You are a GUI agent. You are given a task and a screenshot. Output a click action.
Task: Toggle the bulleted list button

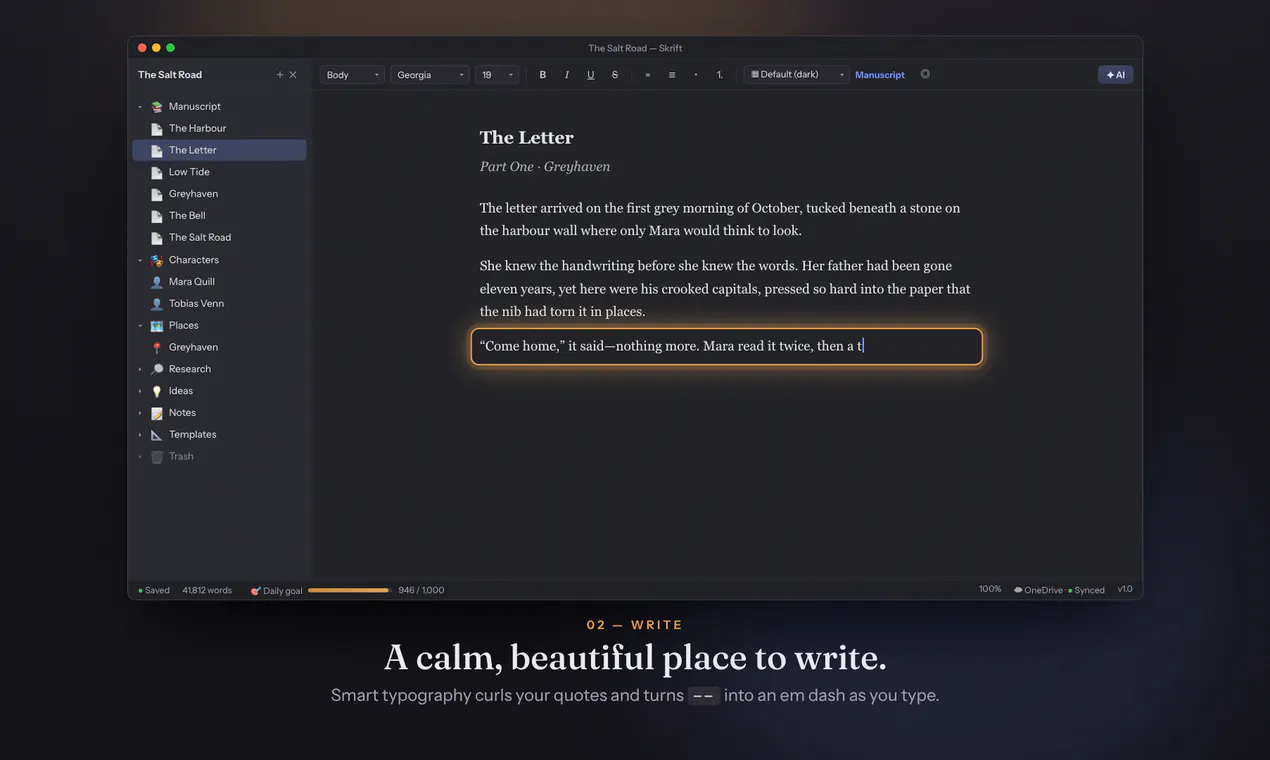(x=696, y=75)
